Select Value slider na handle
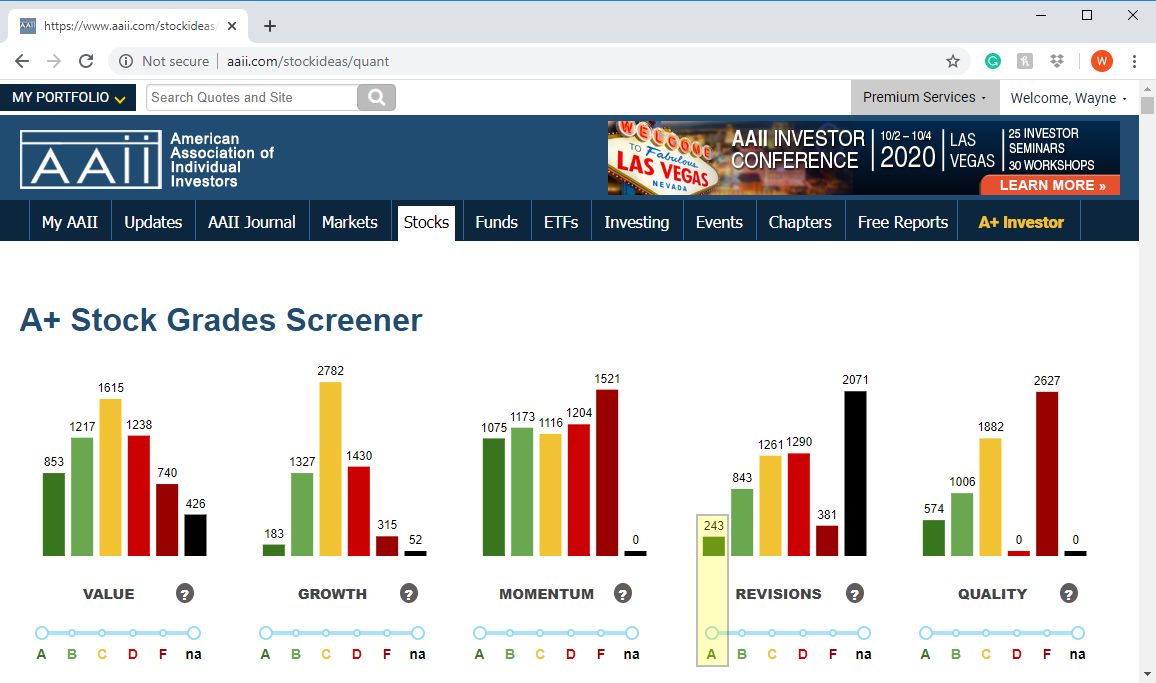 point(194,633)
